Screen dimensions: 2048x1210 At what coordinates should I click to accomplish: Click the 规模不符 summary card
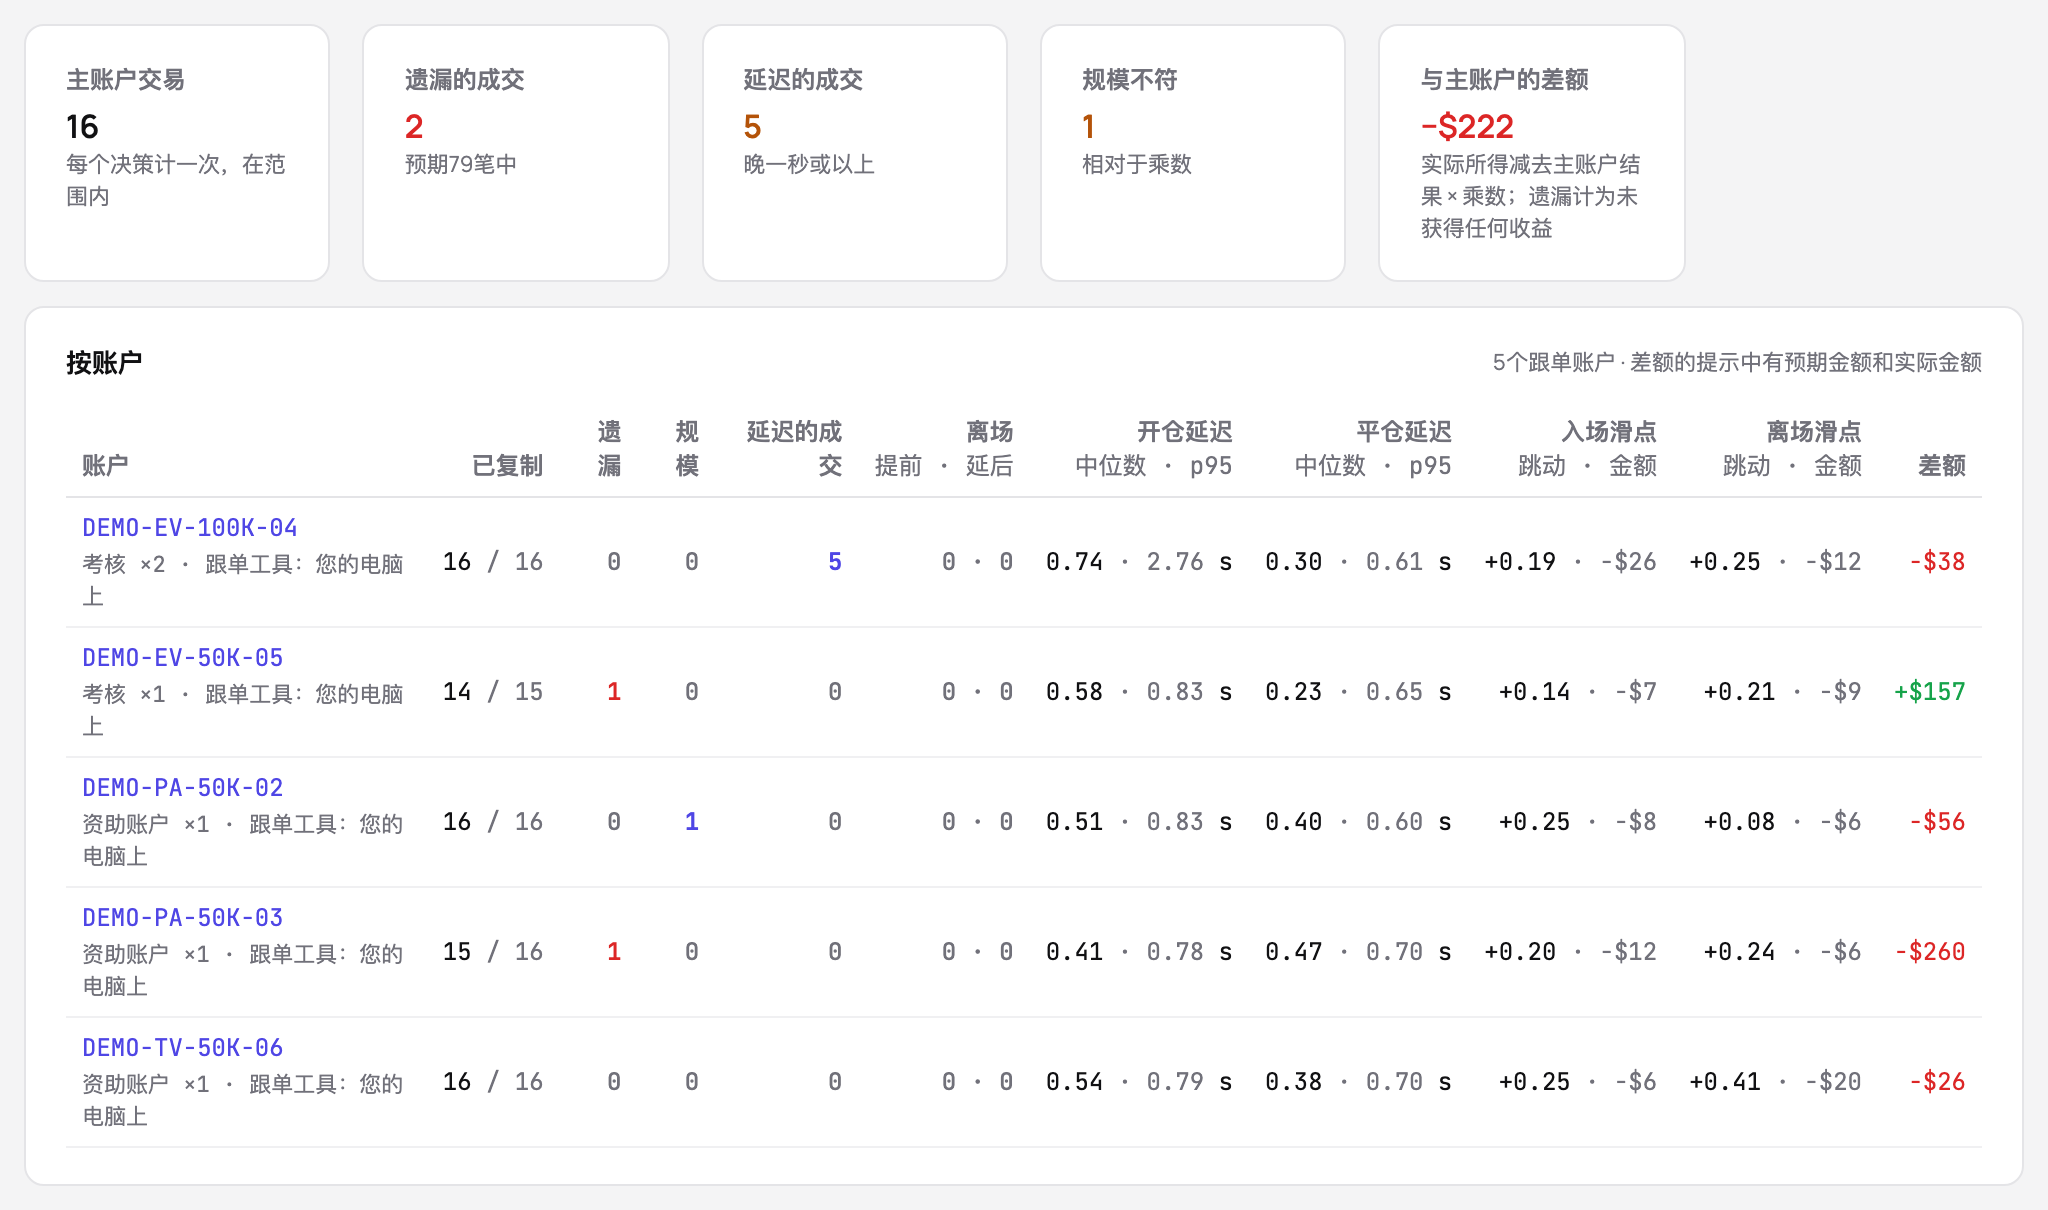(1193, 153)
